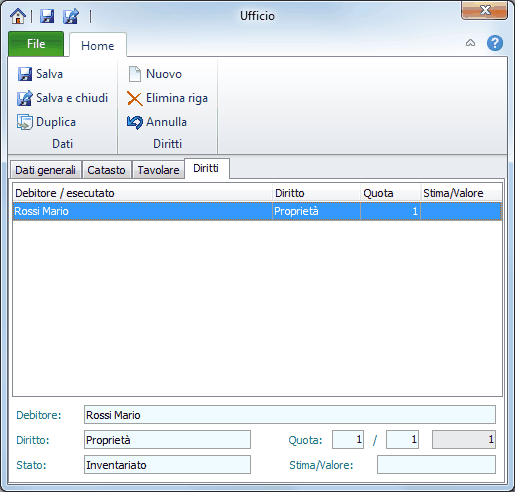Viewport: 515px width, 492px height.
Task: Click the quick-access save and close icon
Action: click(x=71, y=16)
